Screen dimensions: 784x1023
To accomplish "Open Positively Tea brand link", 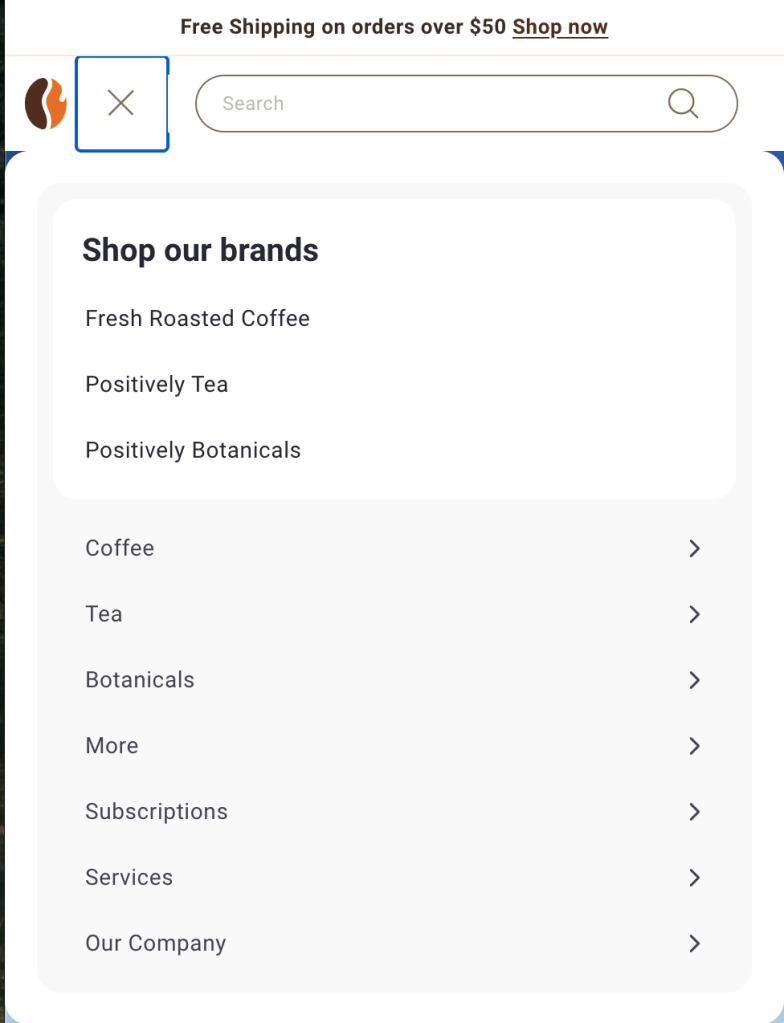I will click(156, 384).
